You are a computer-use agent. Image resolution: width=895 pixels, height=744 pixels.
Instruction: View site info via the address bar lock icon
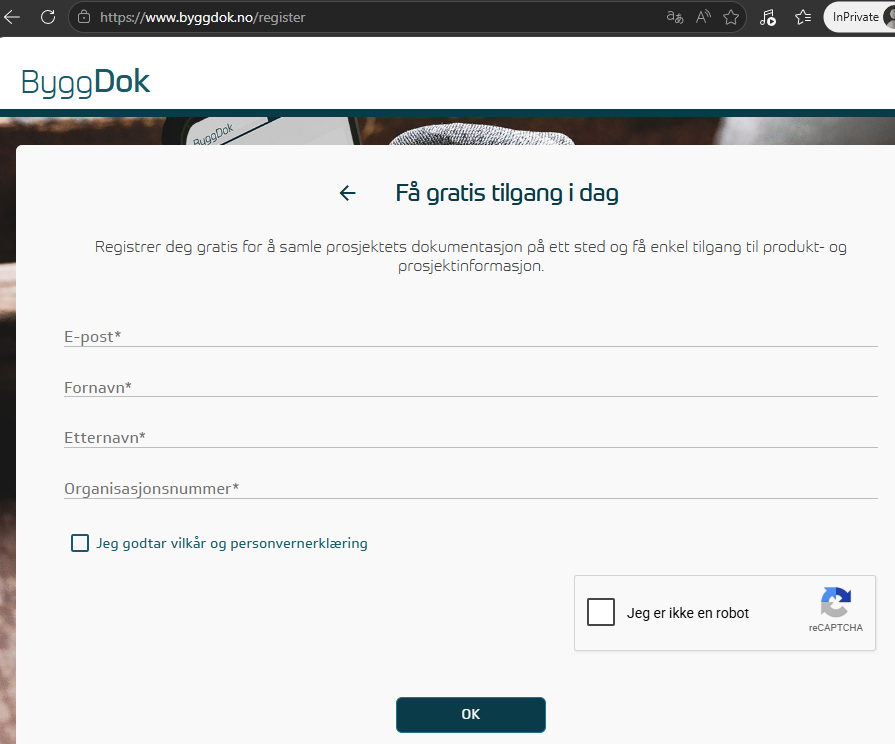click(84, 17)
